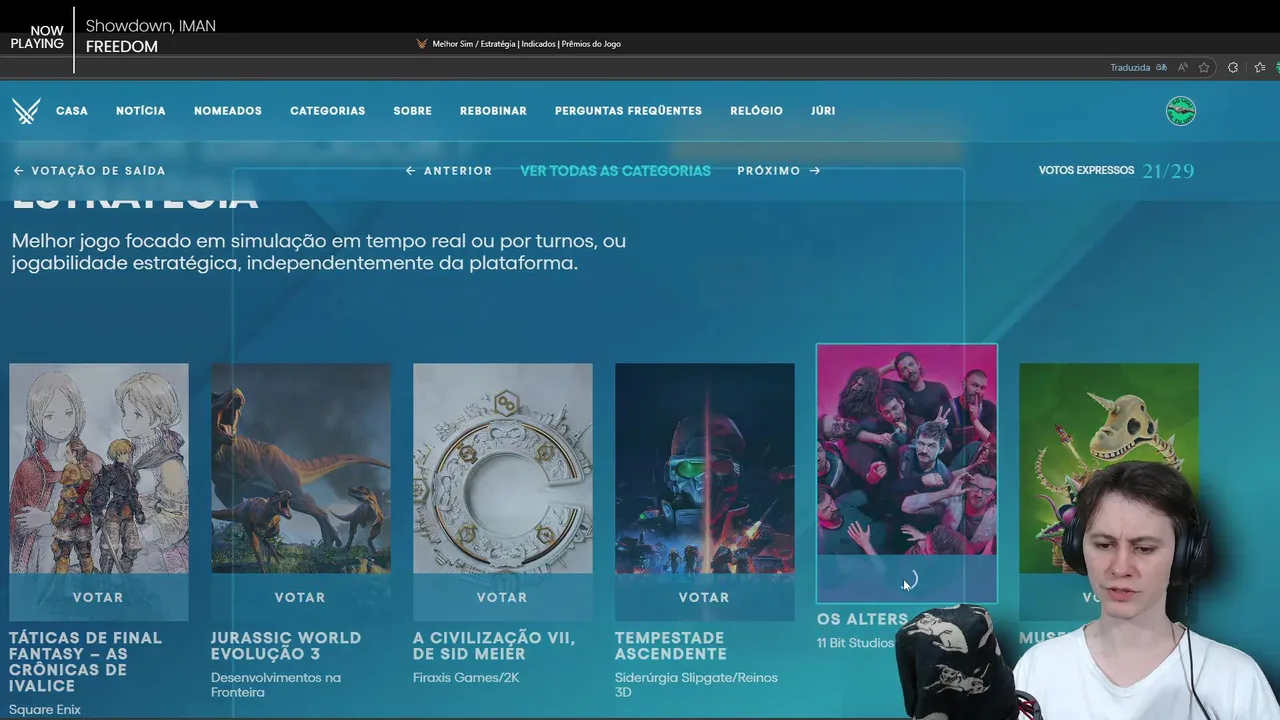Vote for Tempestade Ascendente
This screenshot has width=1280, height=720.
704,597
